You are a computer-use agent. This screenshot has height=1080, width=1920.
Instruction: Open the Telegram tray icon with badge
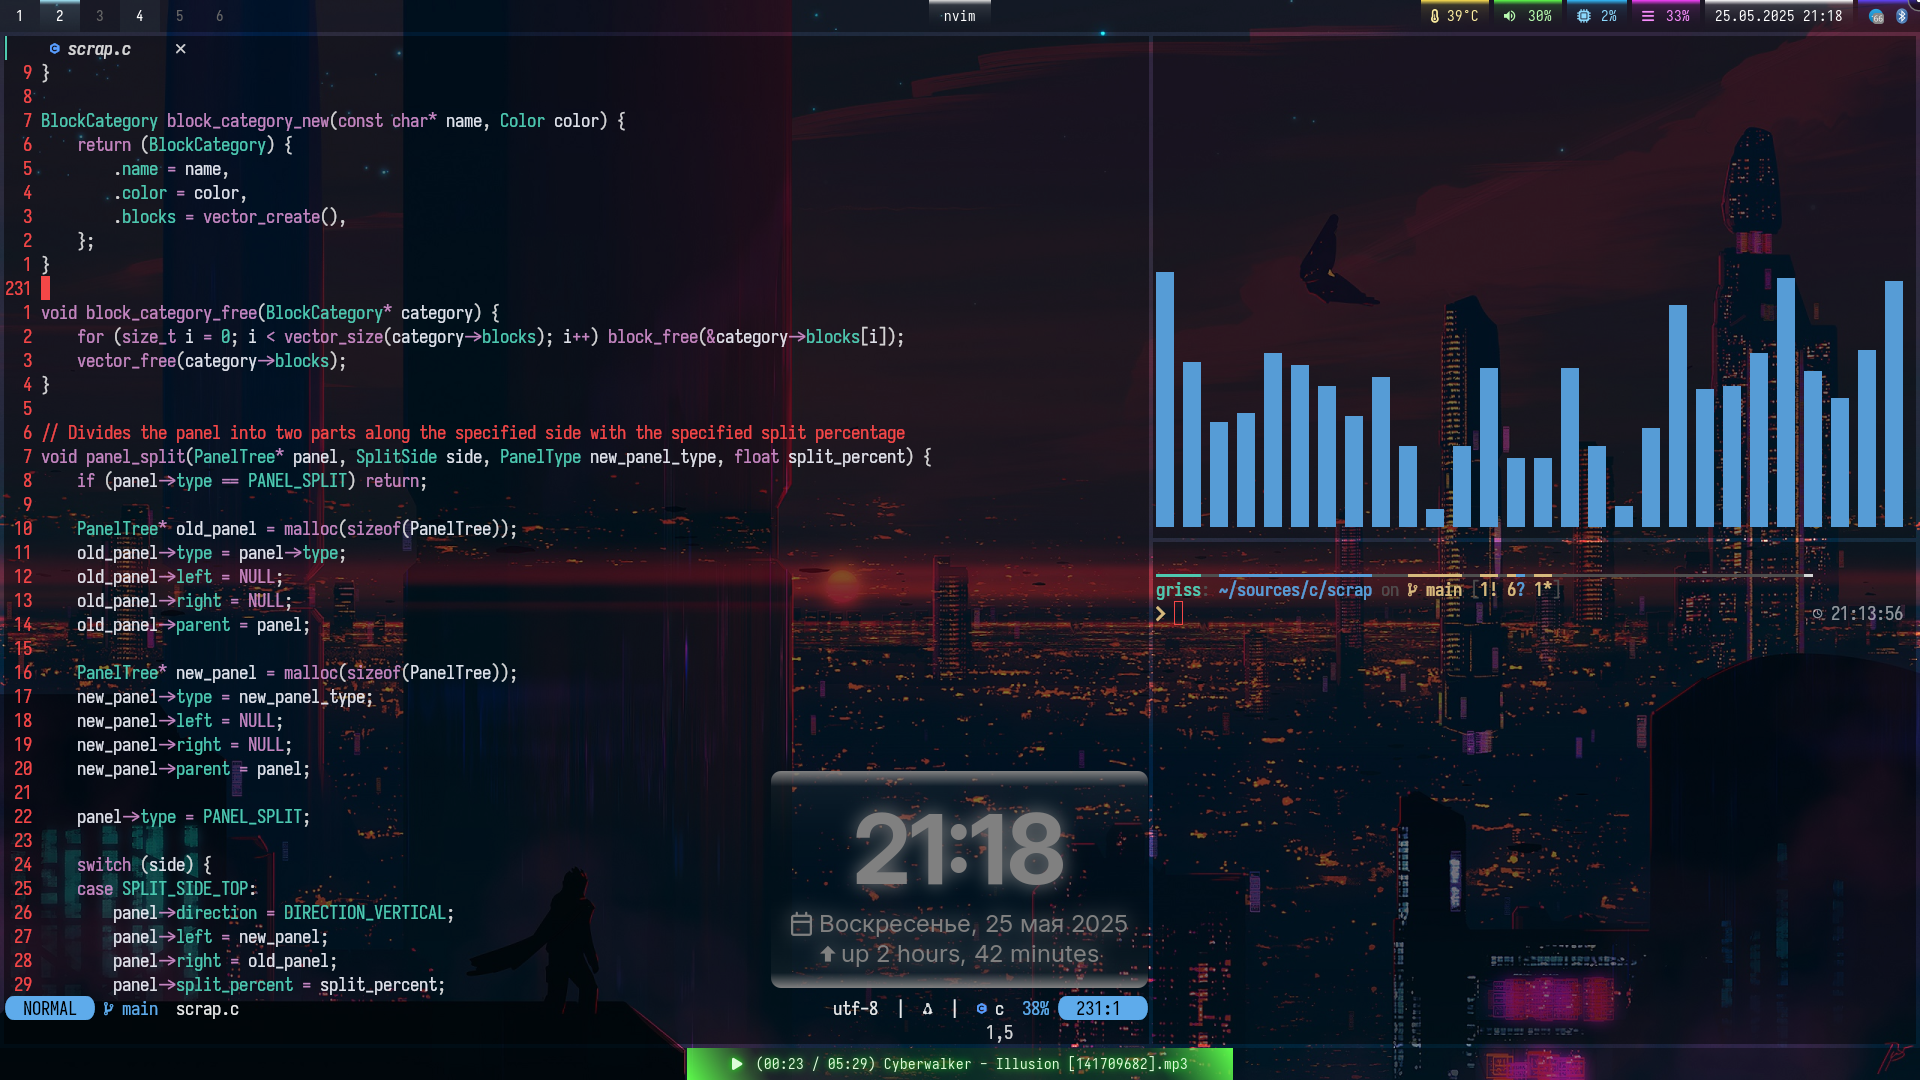click(x=1876, y=16)
